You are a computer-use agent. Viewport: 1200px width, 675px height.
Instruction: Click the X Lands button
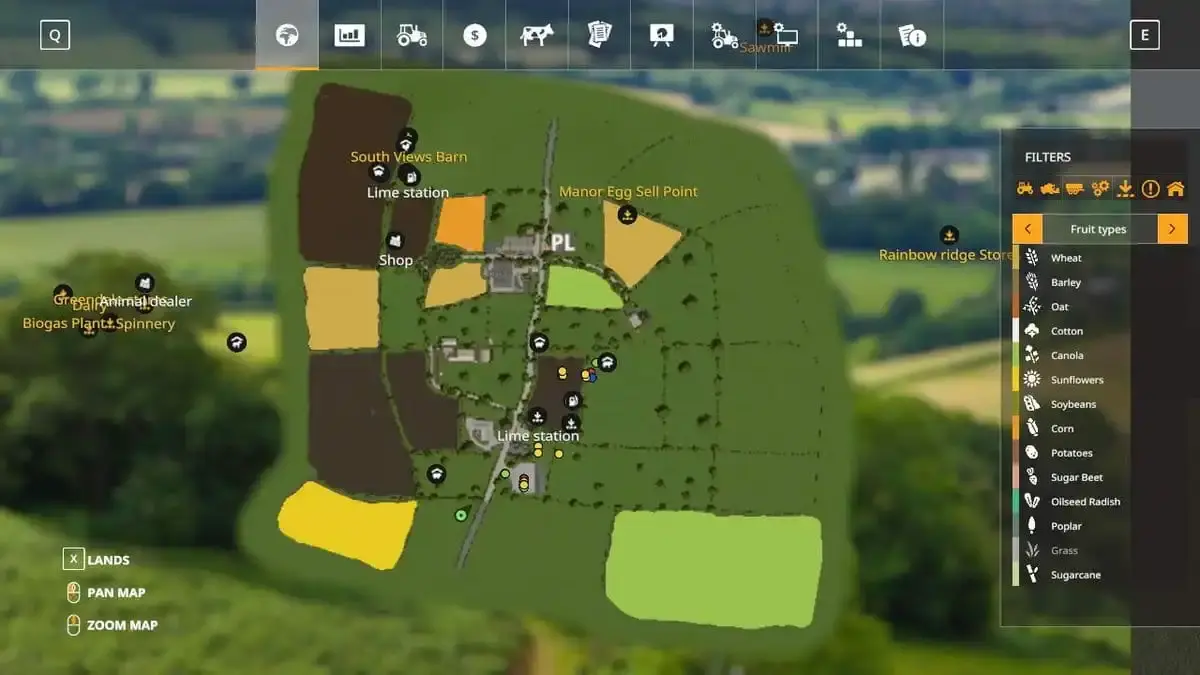pyautogui.click(x=73, y=560)
